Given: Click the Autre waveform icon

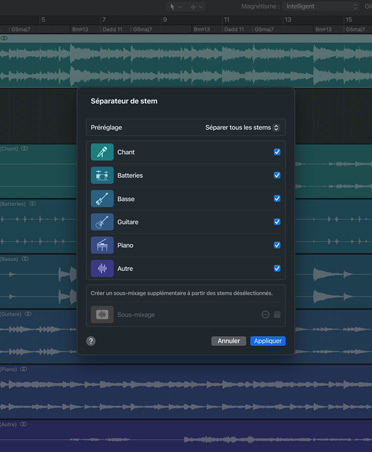Looking at the screenshot, I should pyautogui.click(x=102, y=269).
